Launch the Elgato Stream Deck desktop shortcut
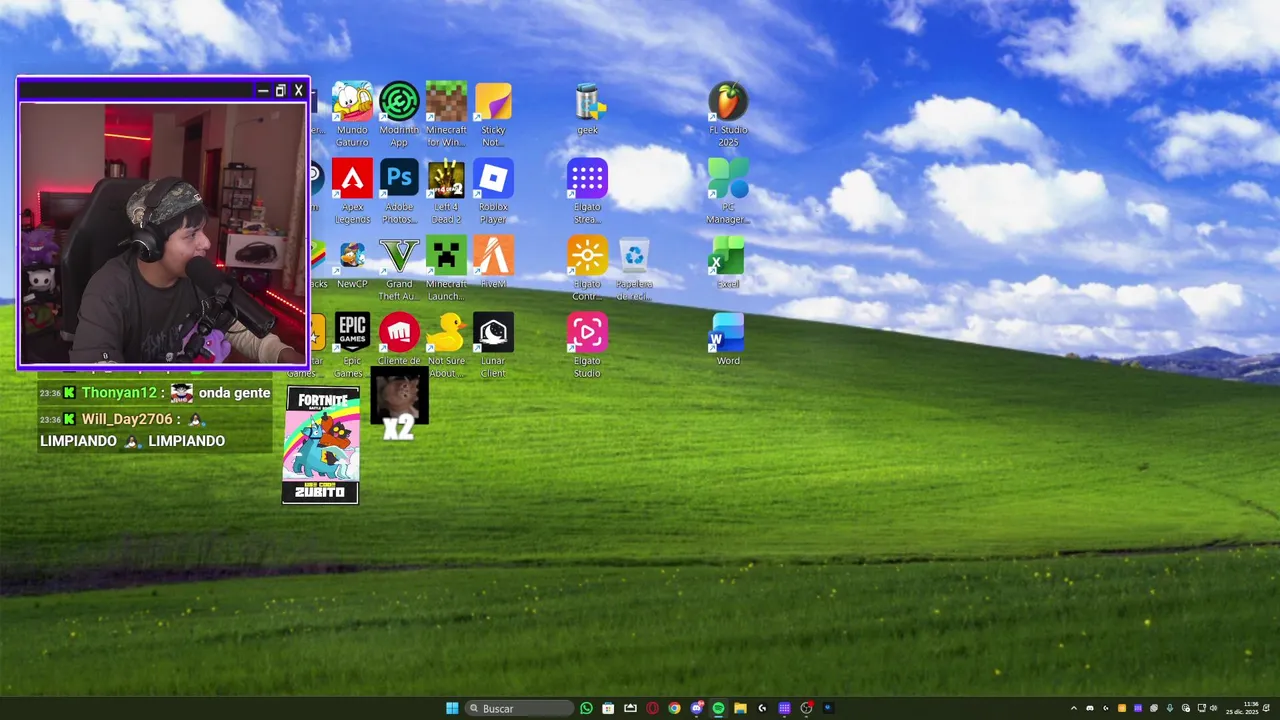Viewport: 1280px width, 720px height. pos(587,191)
